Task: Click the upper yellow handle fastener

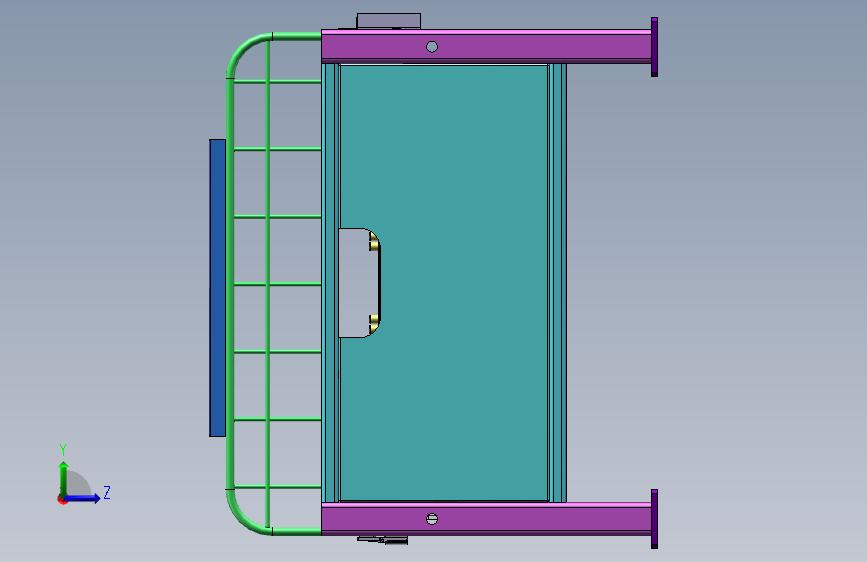Action: point(374,242)
